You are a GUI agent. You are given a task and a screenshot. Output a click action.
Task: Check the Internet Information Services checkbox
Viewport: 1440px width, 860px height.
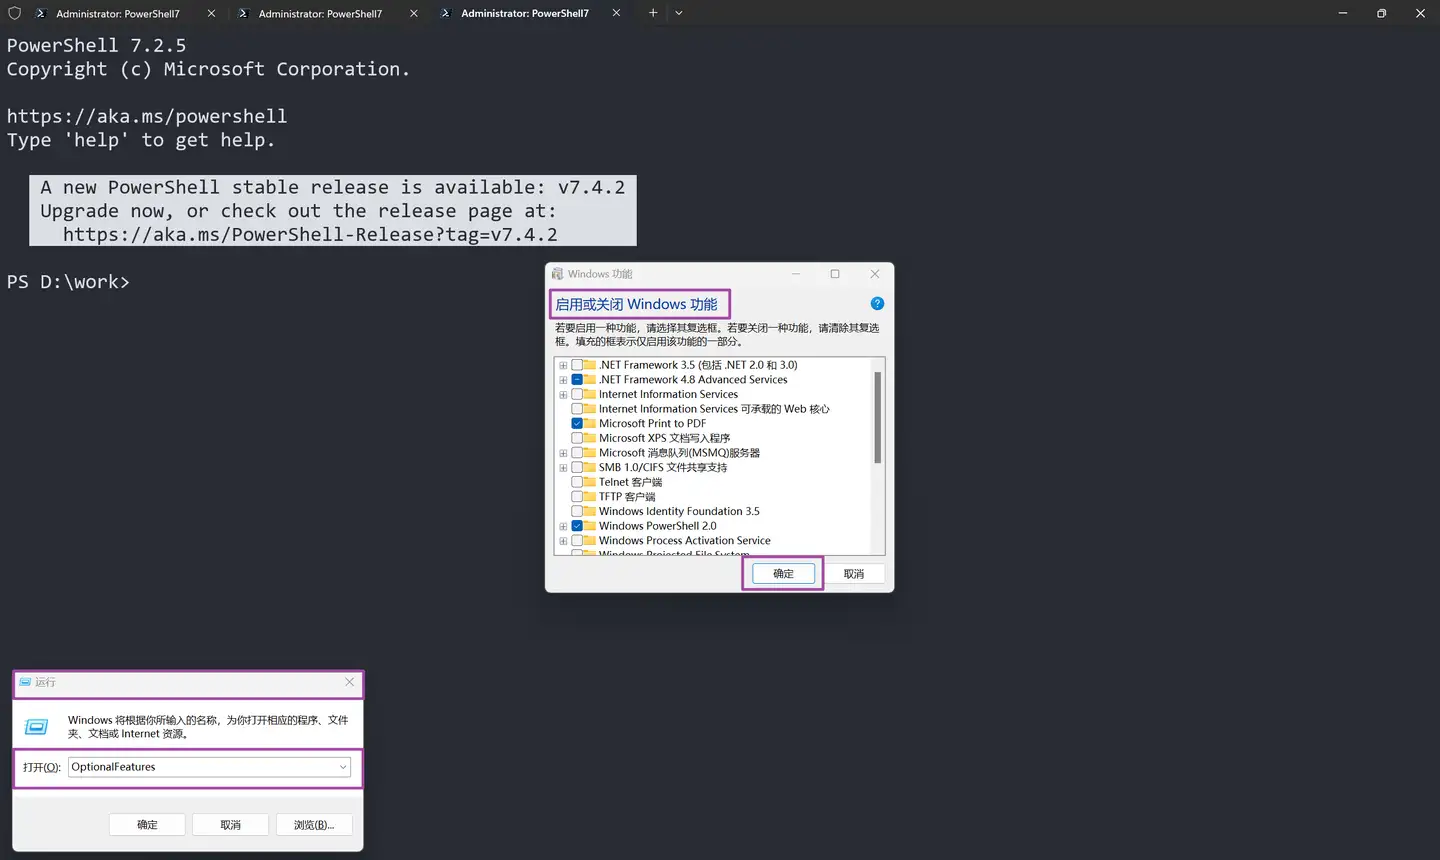click(x=577, y=394)
